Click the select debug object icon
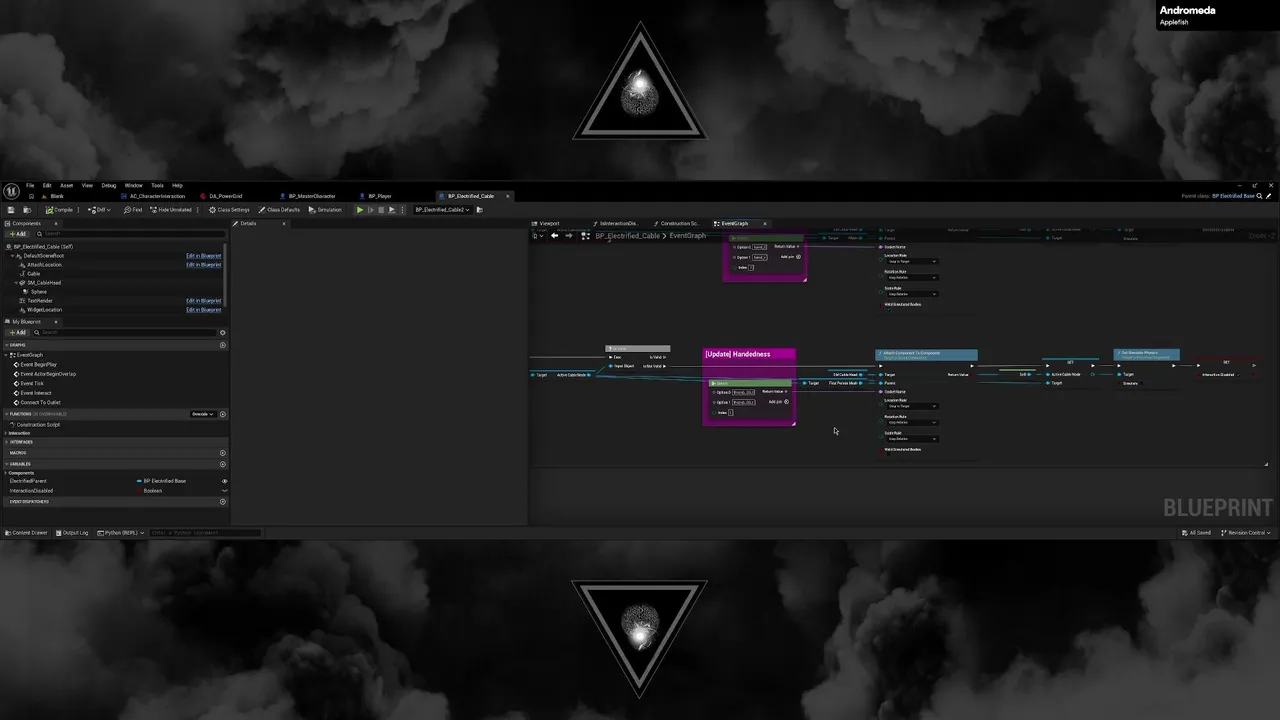Image resolution: width=1280 pixels, height=720 pixels. coord(481,210)
